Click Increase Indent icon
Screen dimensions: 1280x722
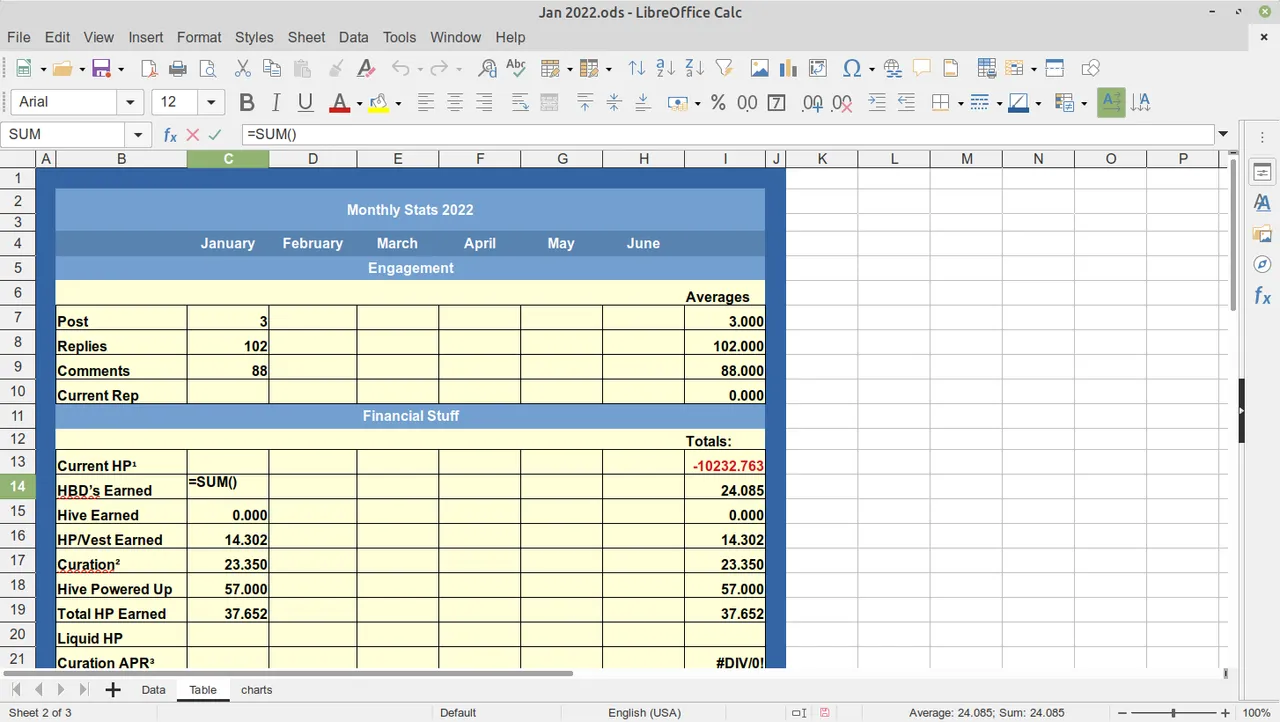877,102
